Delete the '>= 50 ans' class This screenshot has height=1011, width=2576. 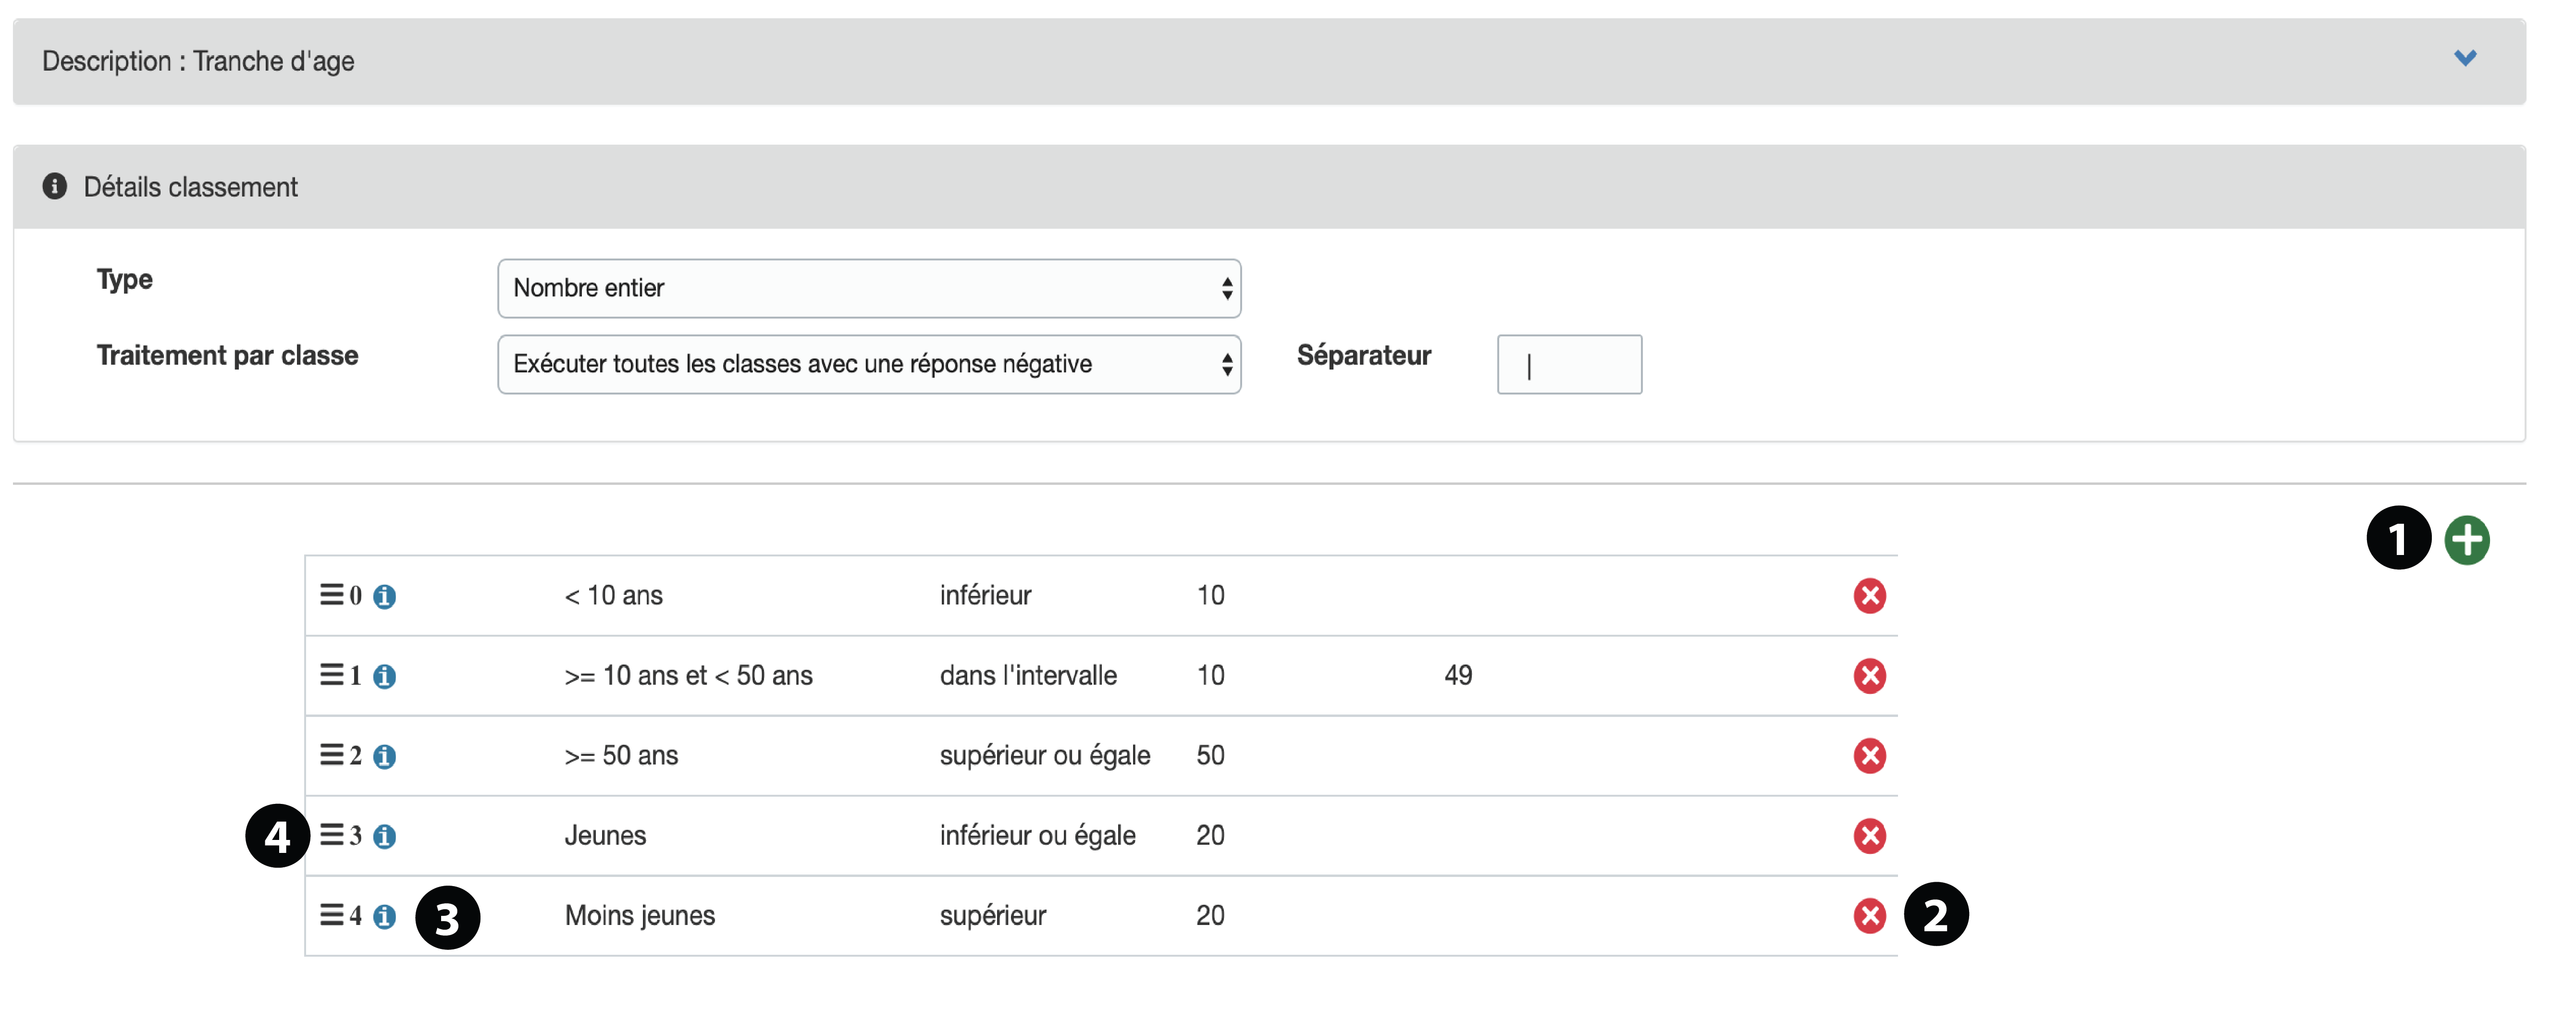point(1868,756)
